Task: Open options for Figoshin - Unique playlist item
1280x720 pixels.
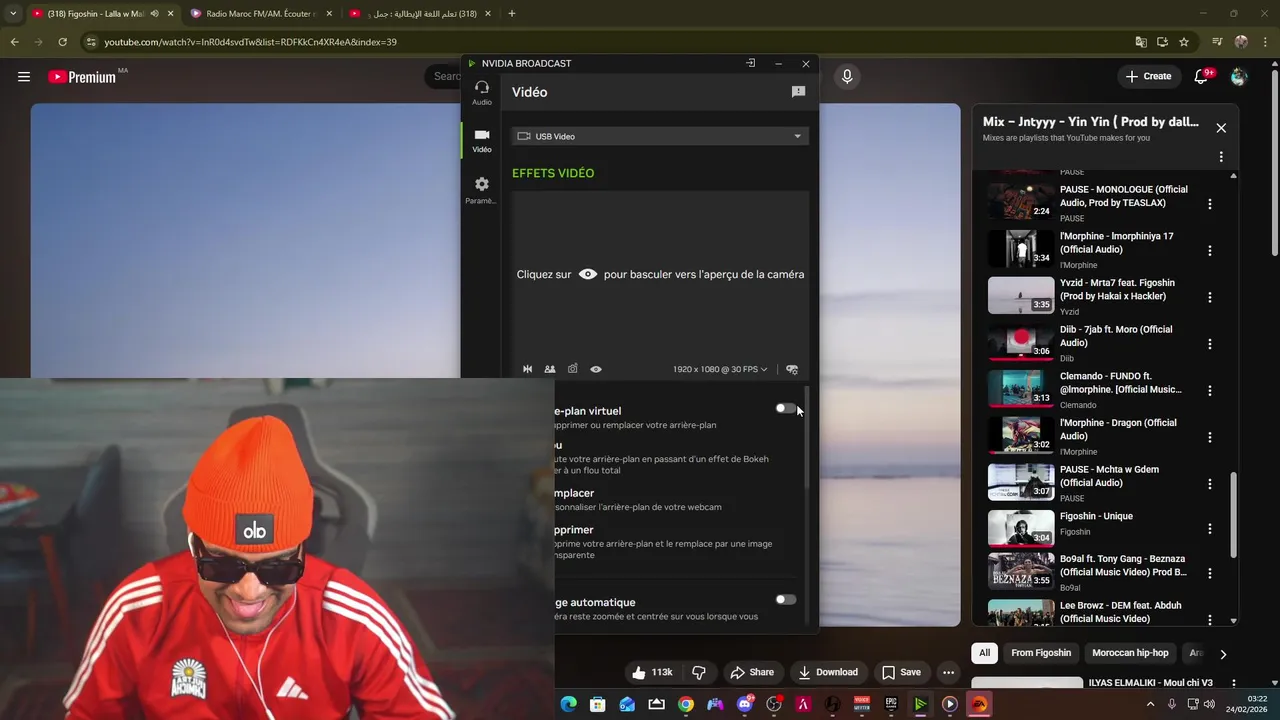Action: click(x=1210, y=529)
